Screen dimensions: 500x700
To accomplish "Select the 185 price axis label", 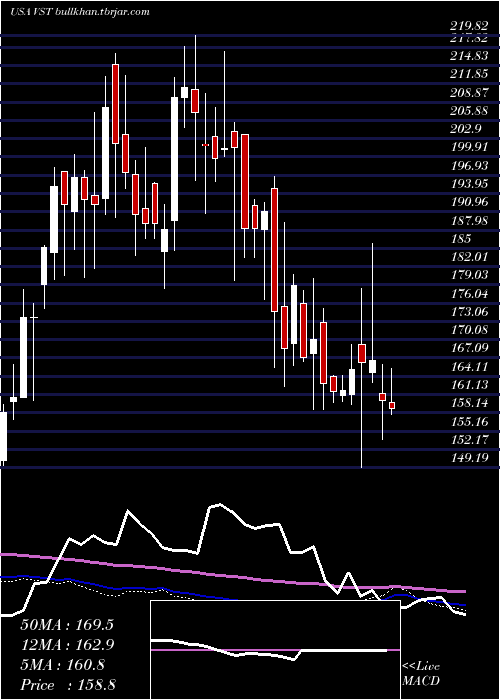I will pyautogui.click(x=461, y=239).
